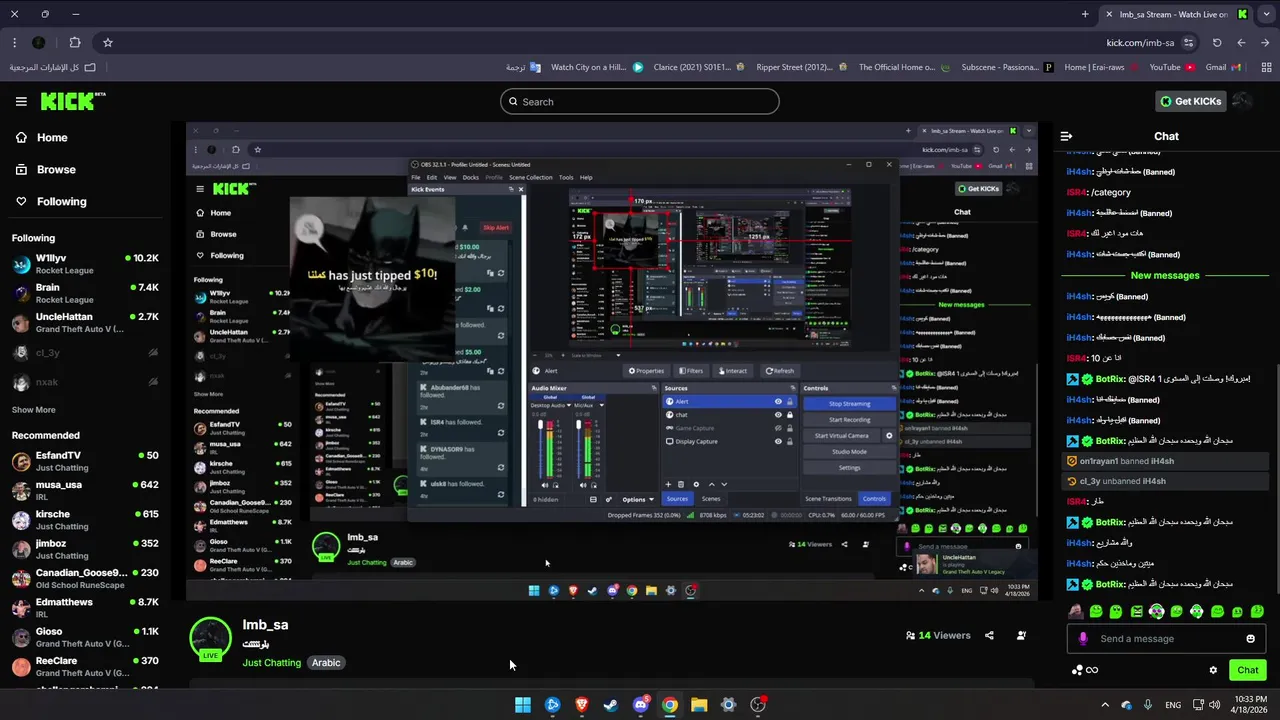This screenshot has height=720, width=1280.
Task: Open a new browser tab
Action: [1085, 14]
